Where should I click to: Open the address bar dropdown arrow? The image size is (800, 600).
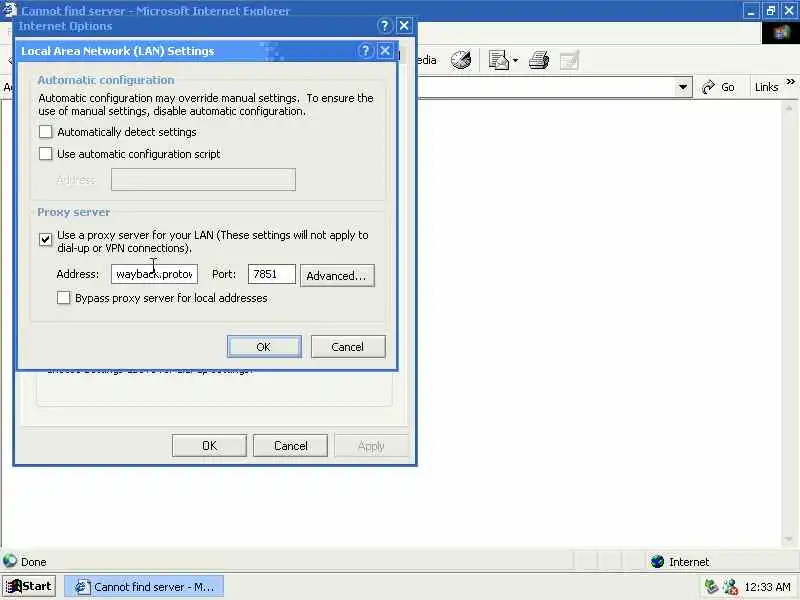click(682, 87)
